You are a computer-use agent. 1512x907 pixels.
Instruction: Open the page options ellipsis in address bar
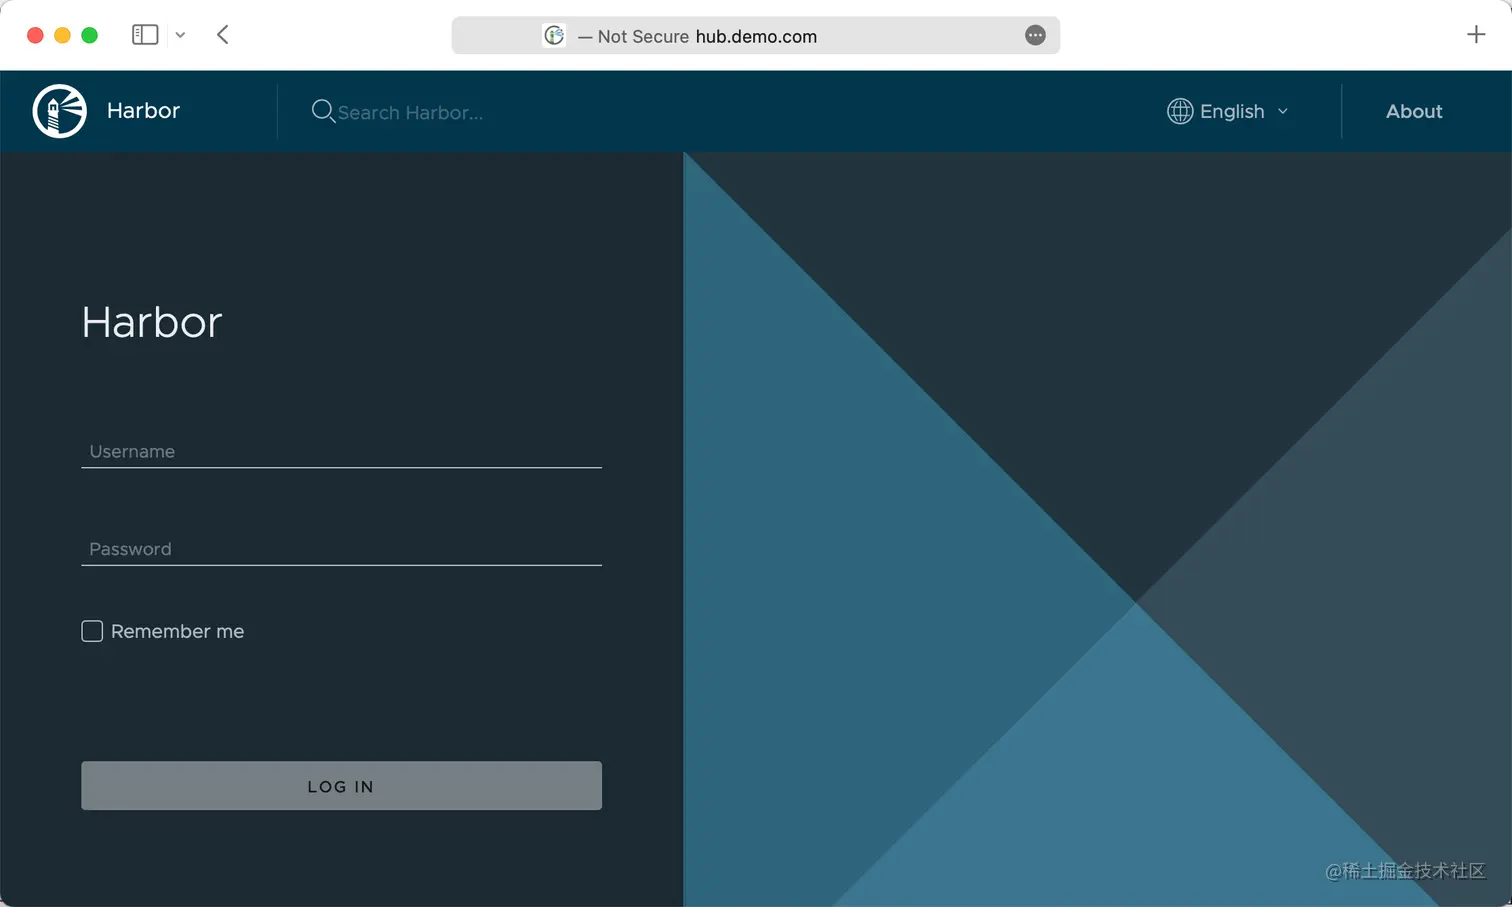coord(1035,35)
